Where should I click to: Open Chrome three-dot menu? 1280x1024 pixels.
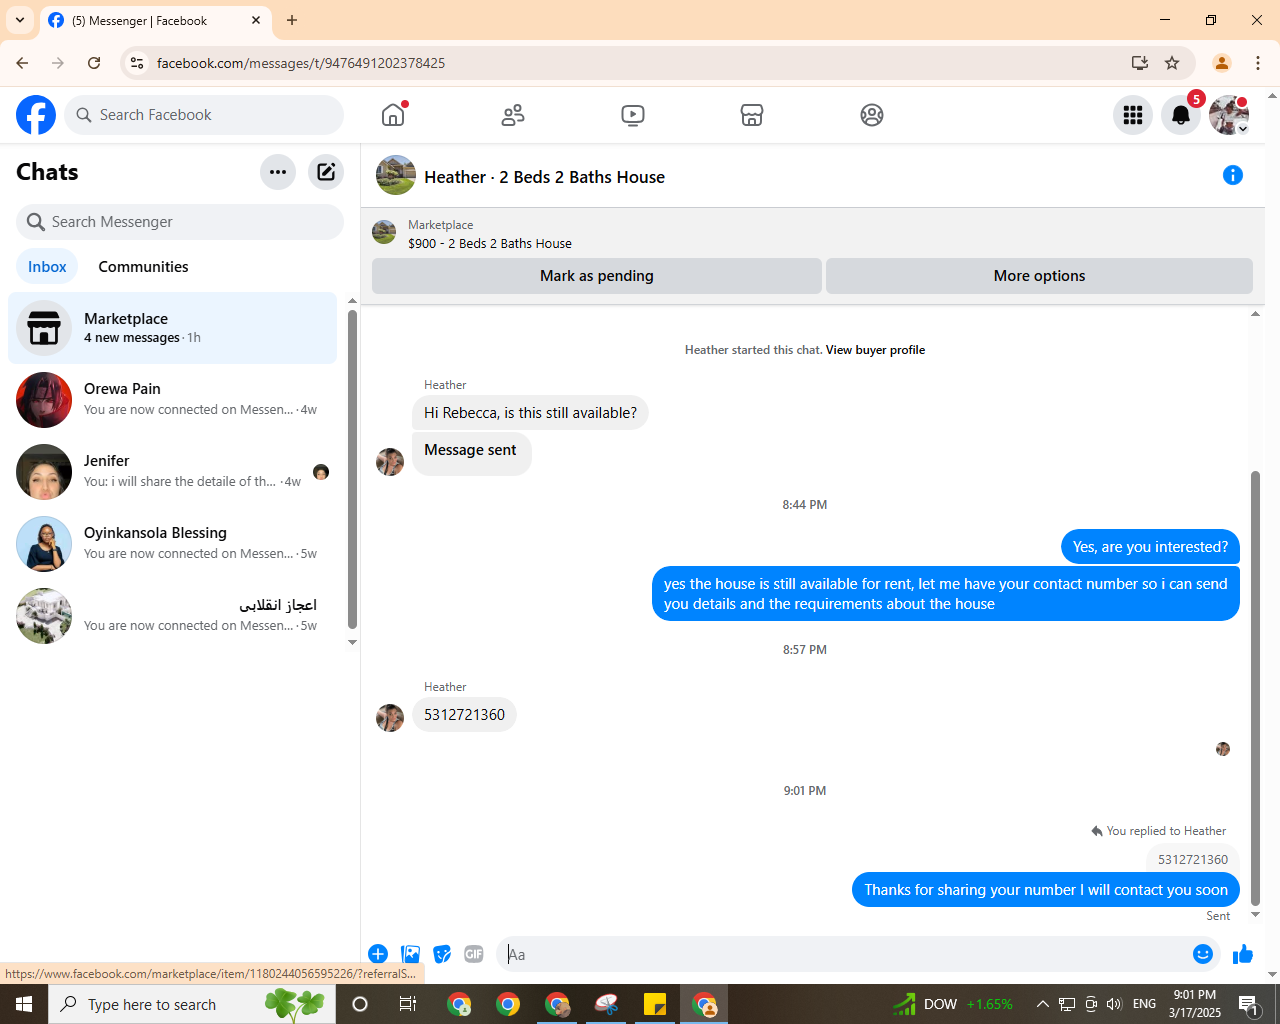(1258, 63)
